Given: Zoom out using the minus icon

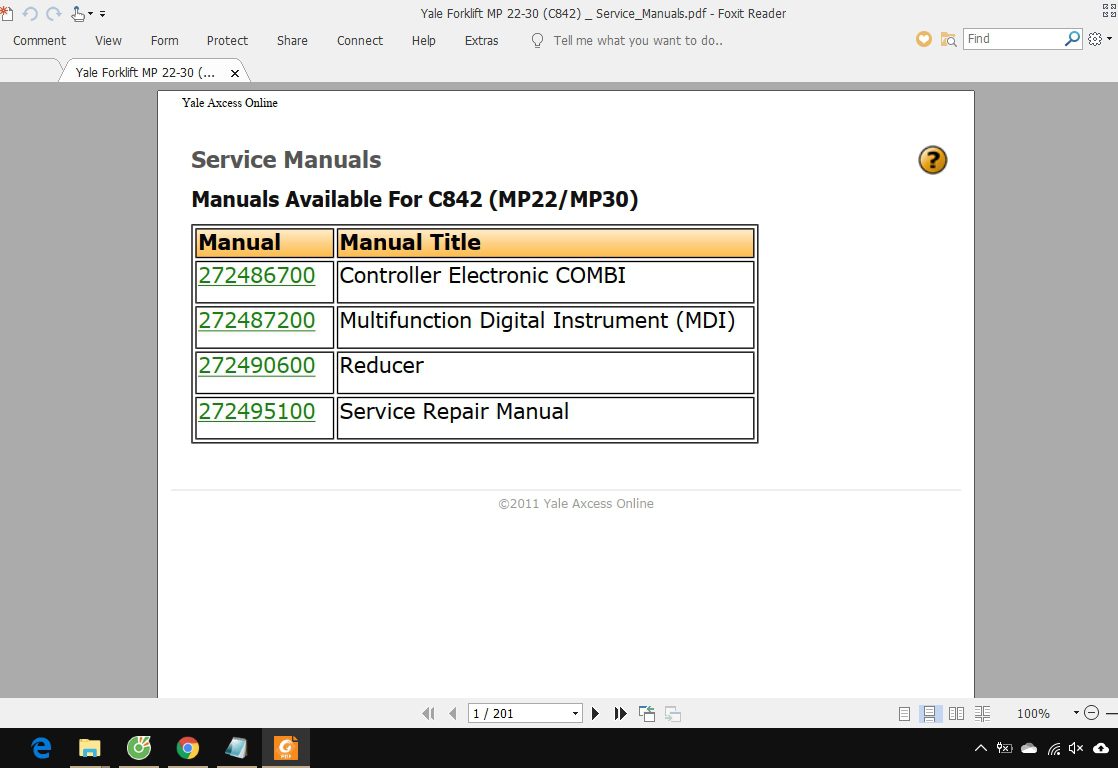Looking at the screenshot, I should pos(1091,713).
